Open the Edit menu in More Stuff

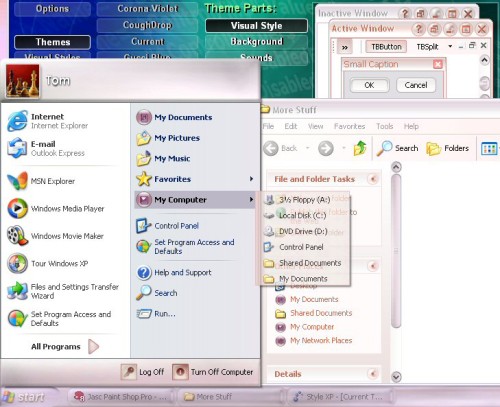coord(291,126)
